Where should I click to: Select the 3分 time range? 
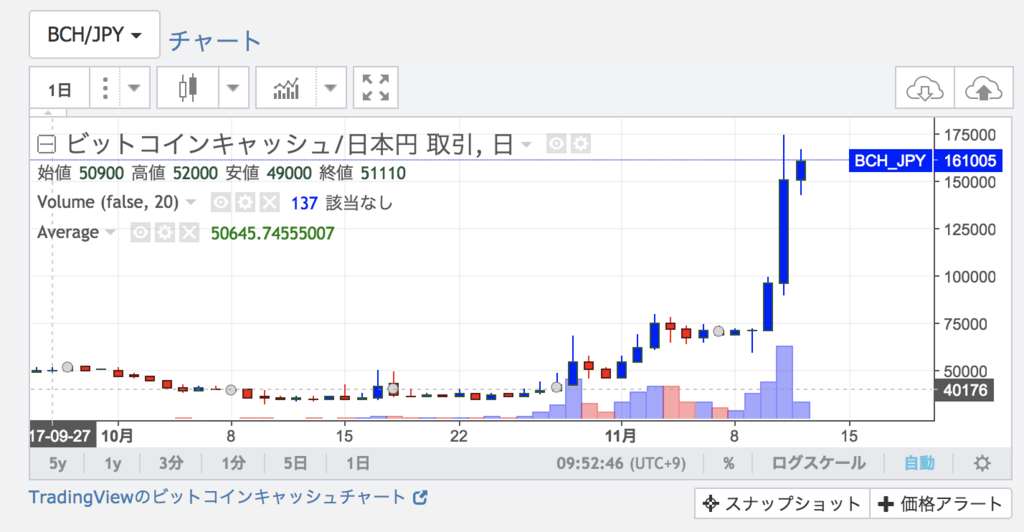click(171, 463)
